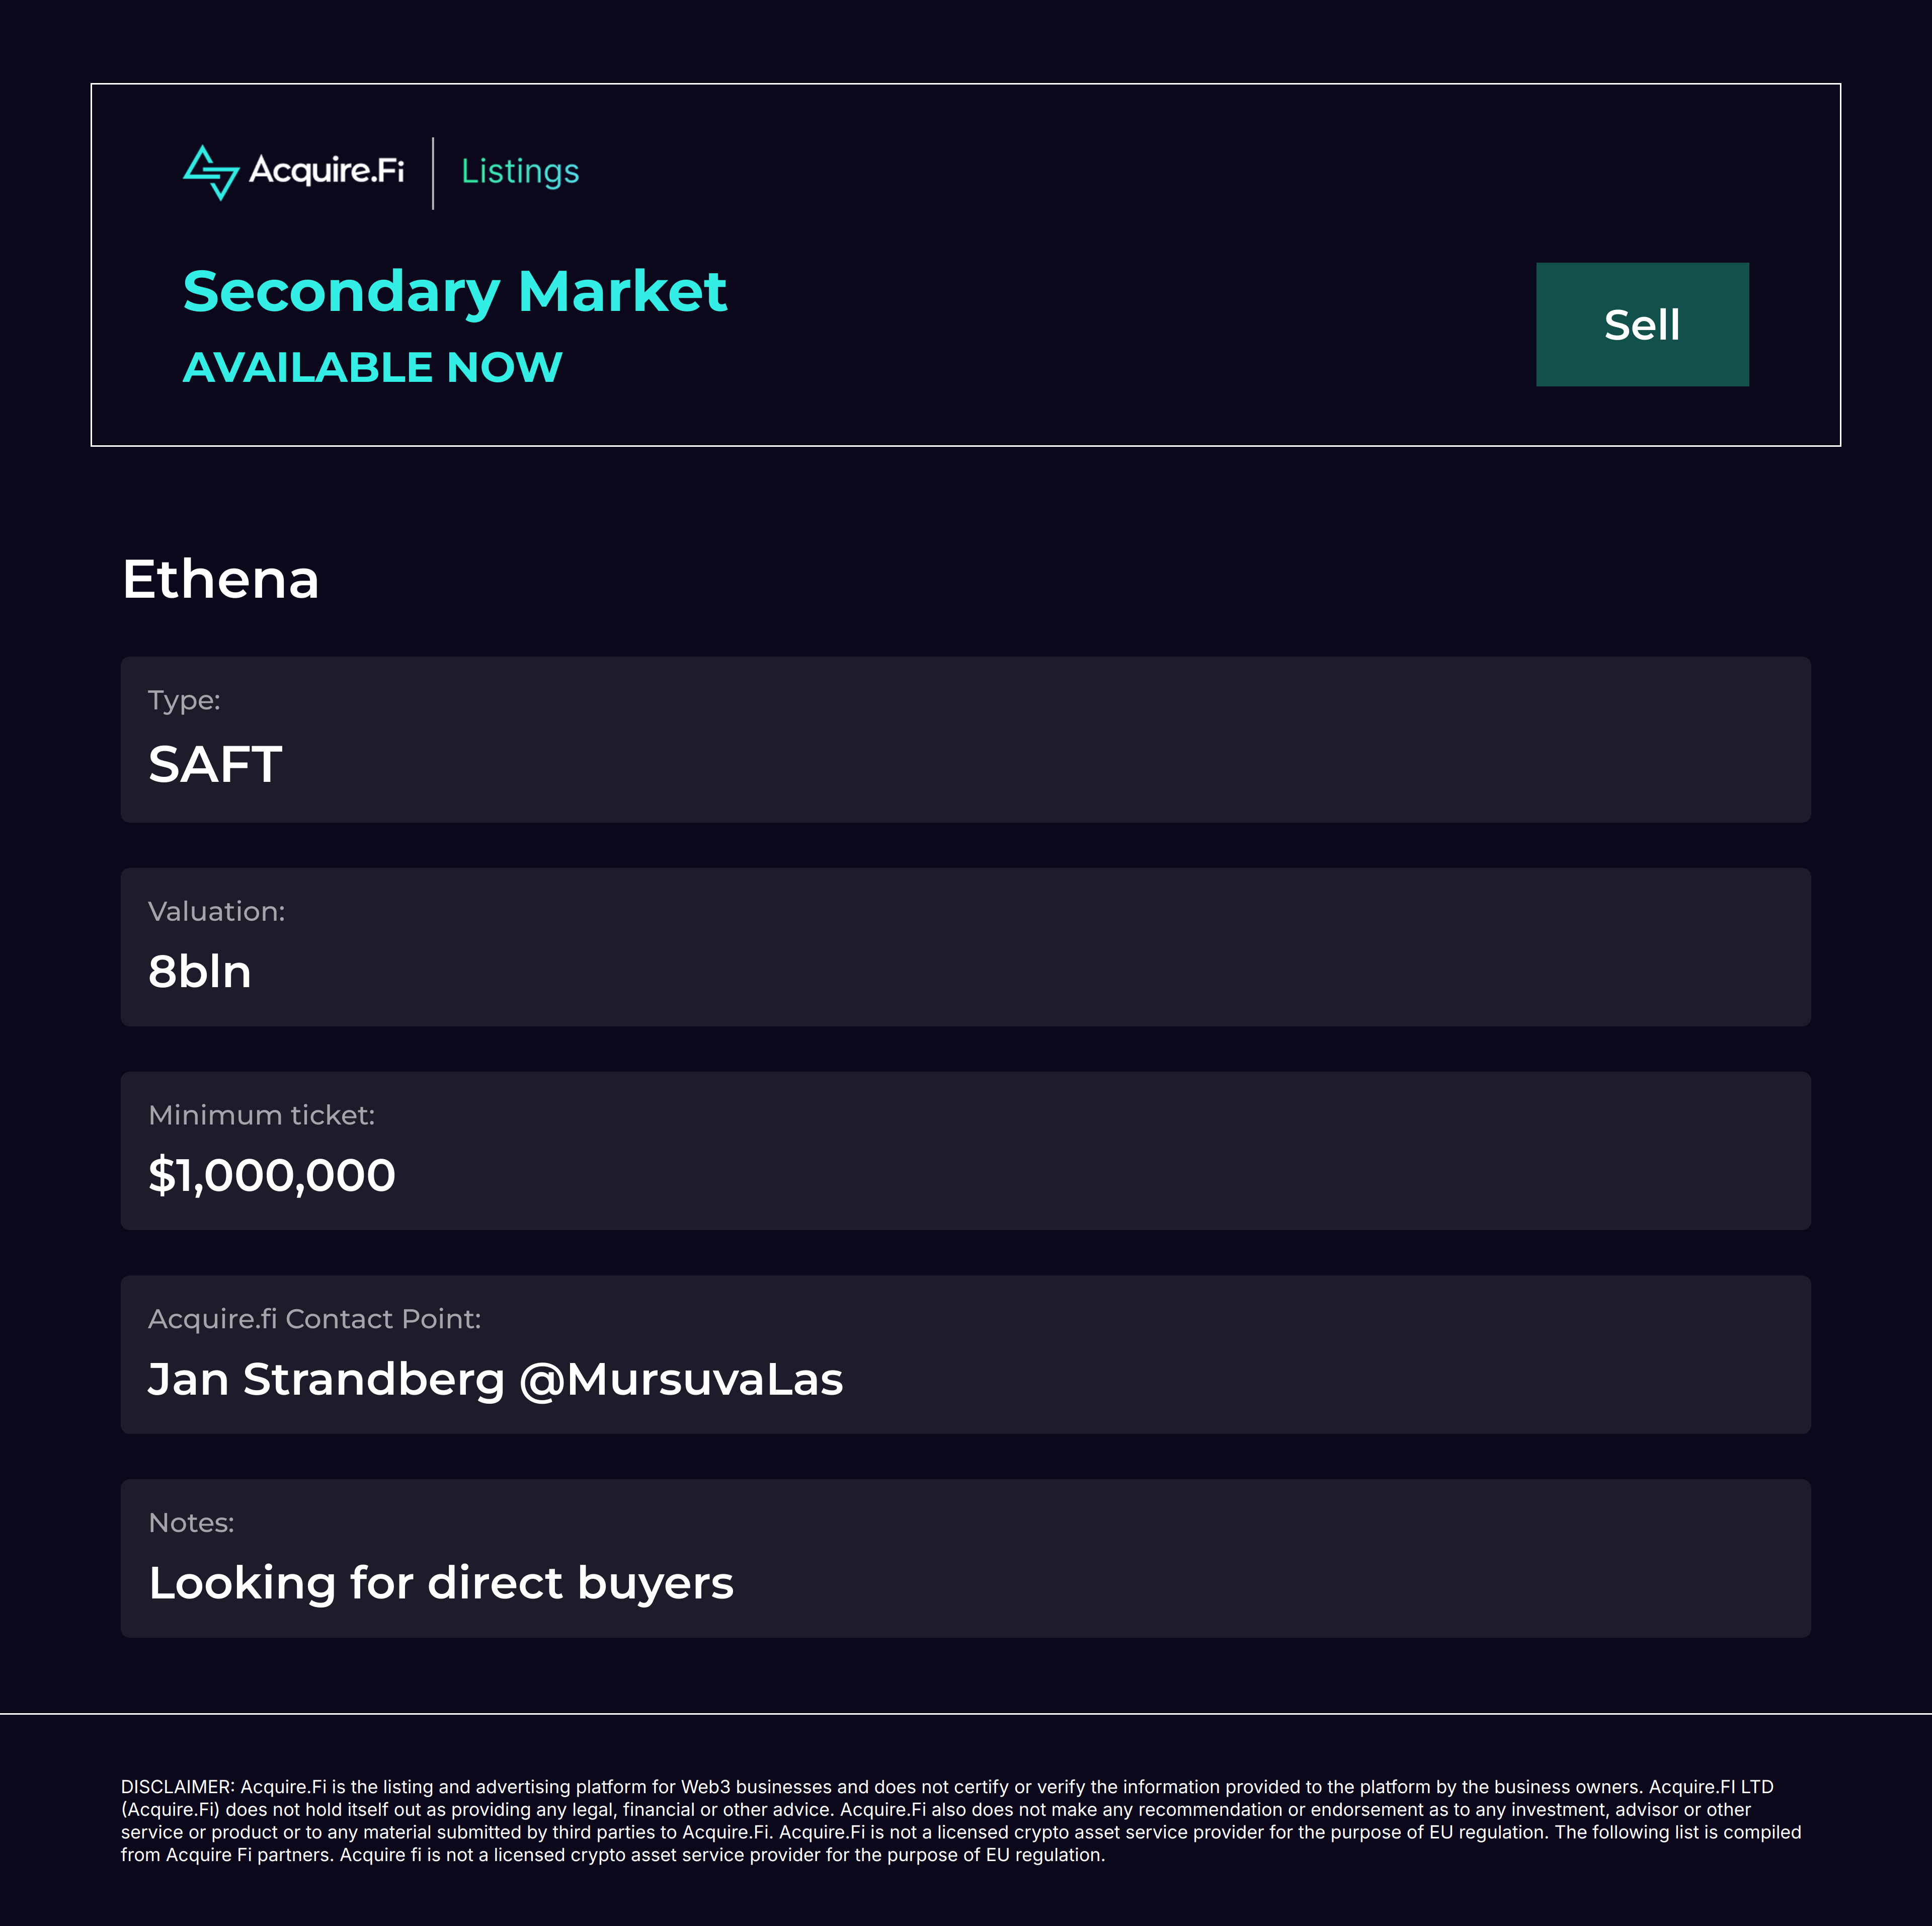Viewport: 1932px width, 1926px height.
Task: Click the 8bln valuation value
Action: click(199, 972)
